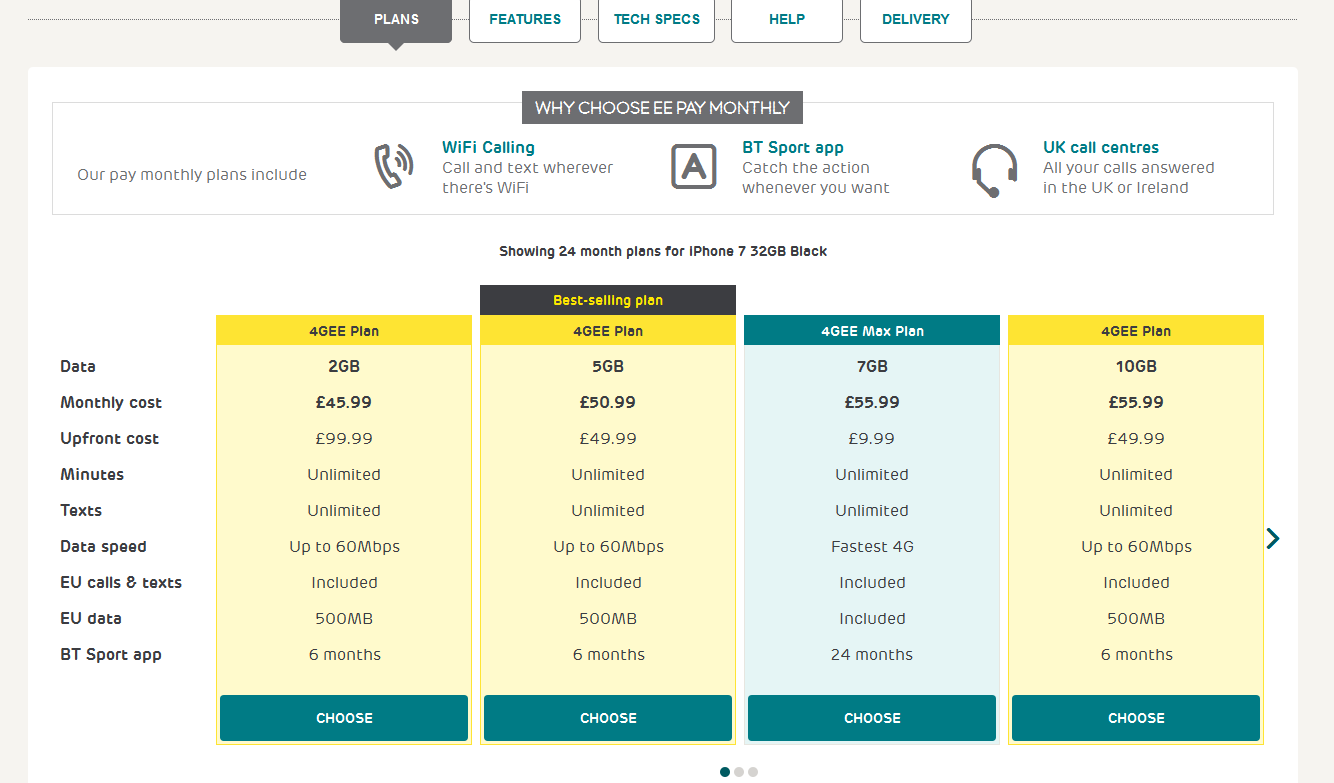Image resolution: width=1334 pixels, height=783 pixels.
Task: Click the EU data row label
Action: coord(91,619)
